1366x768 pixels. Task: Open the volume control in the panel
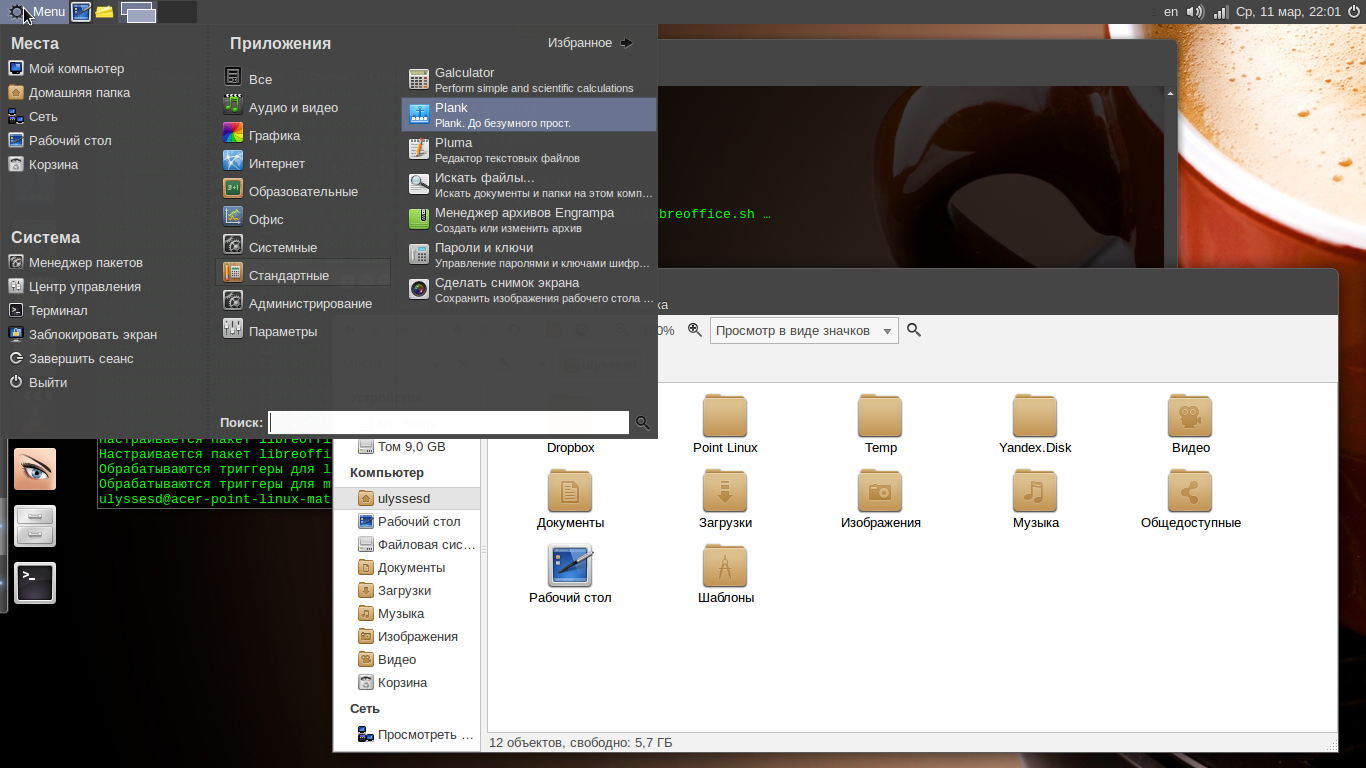(x=1195, y=12)
